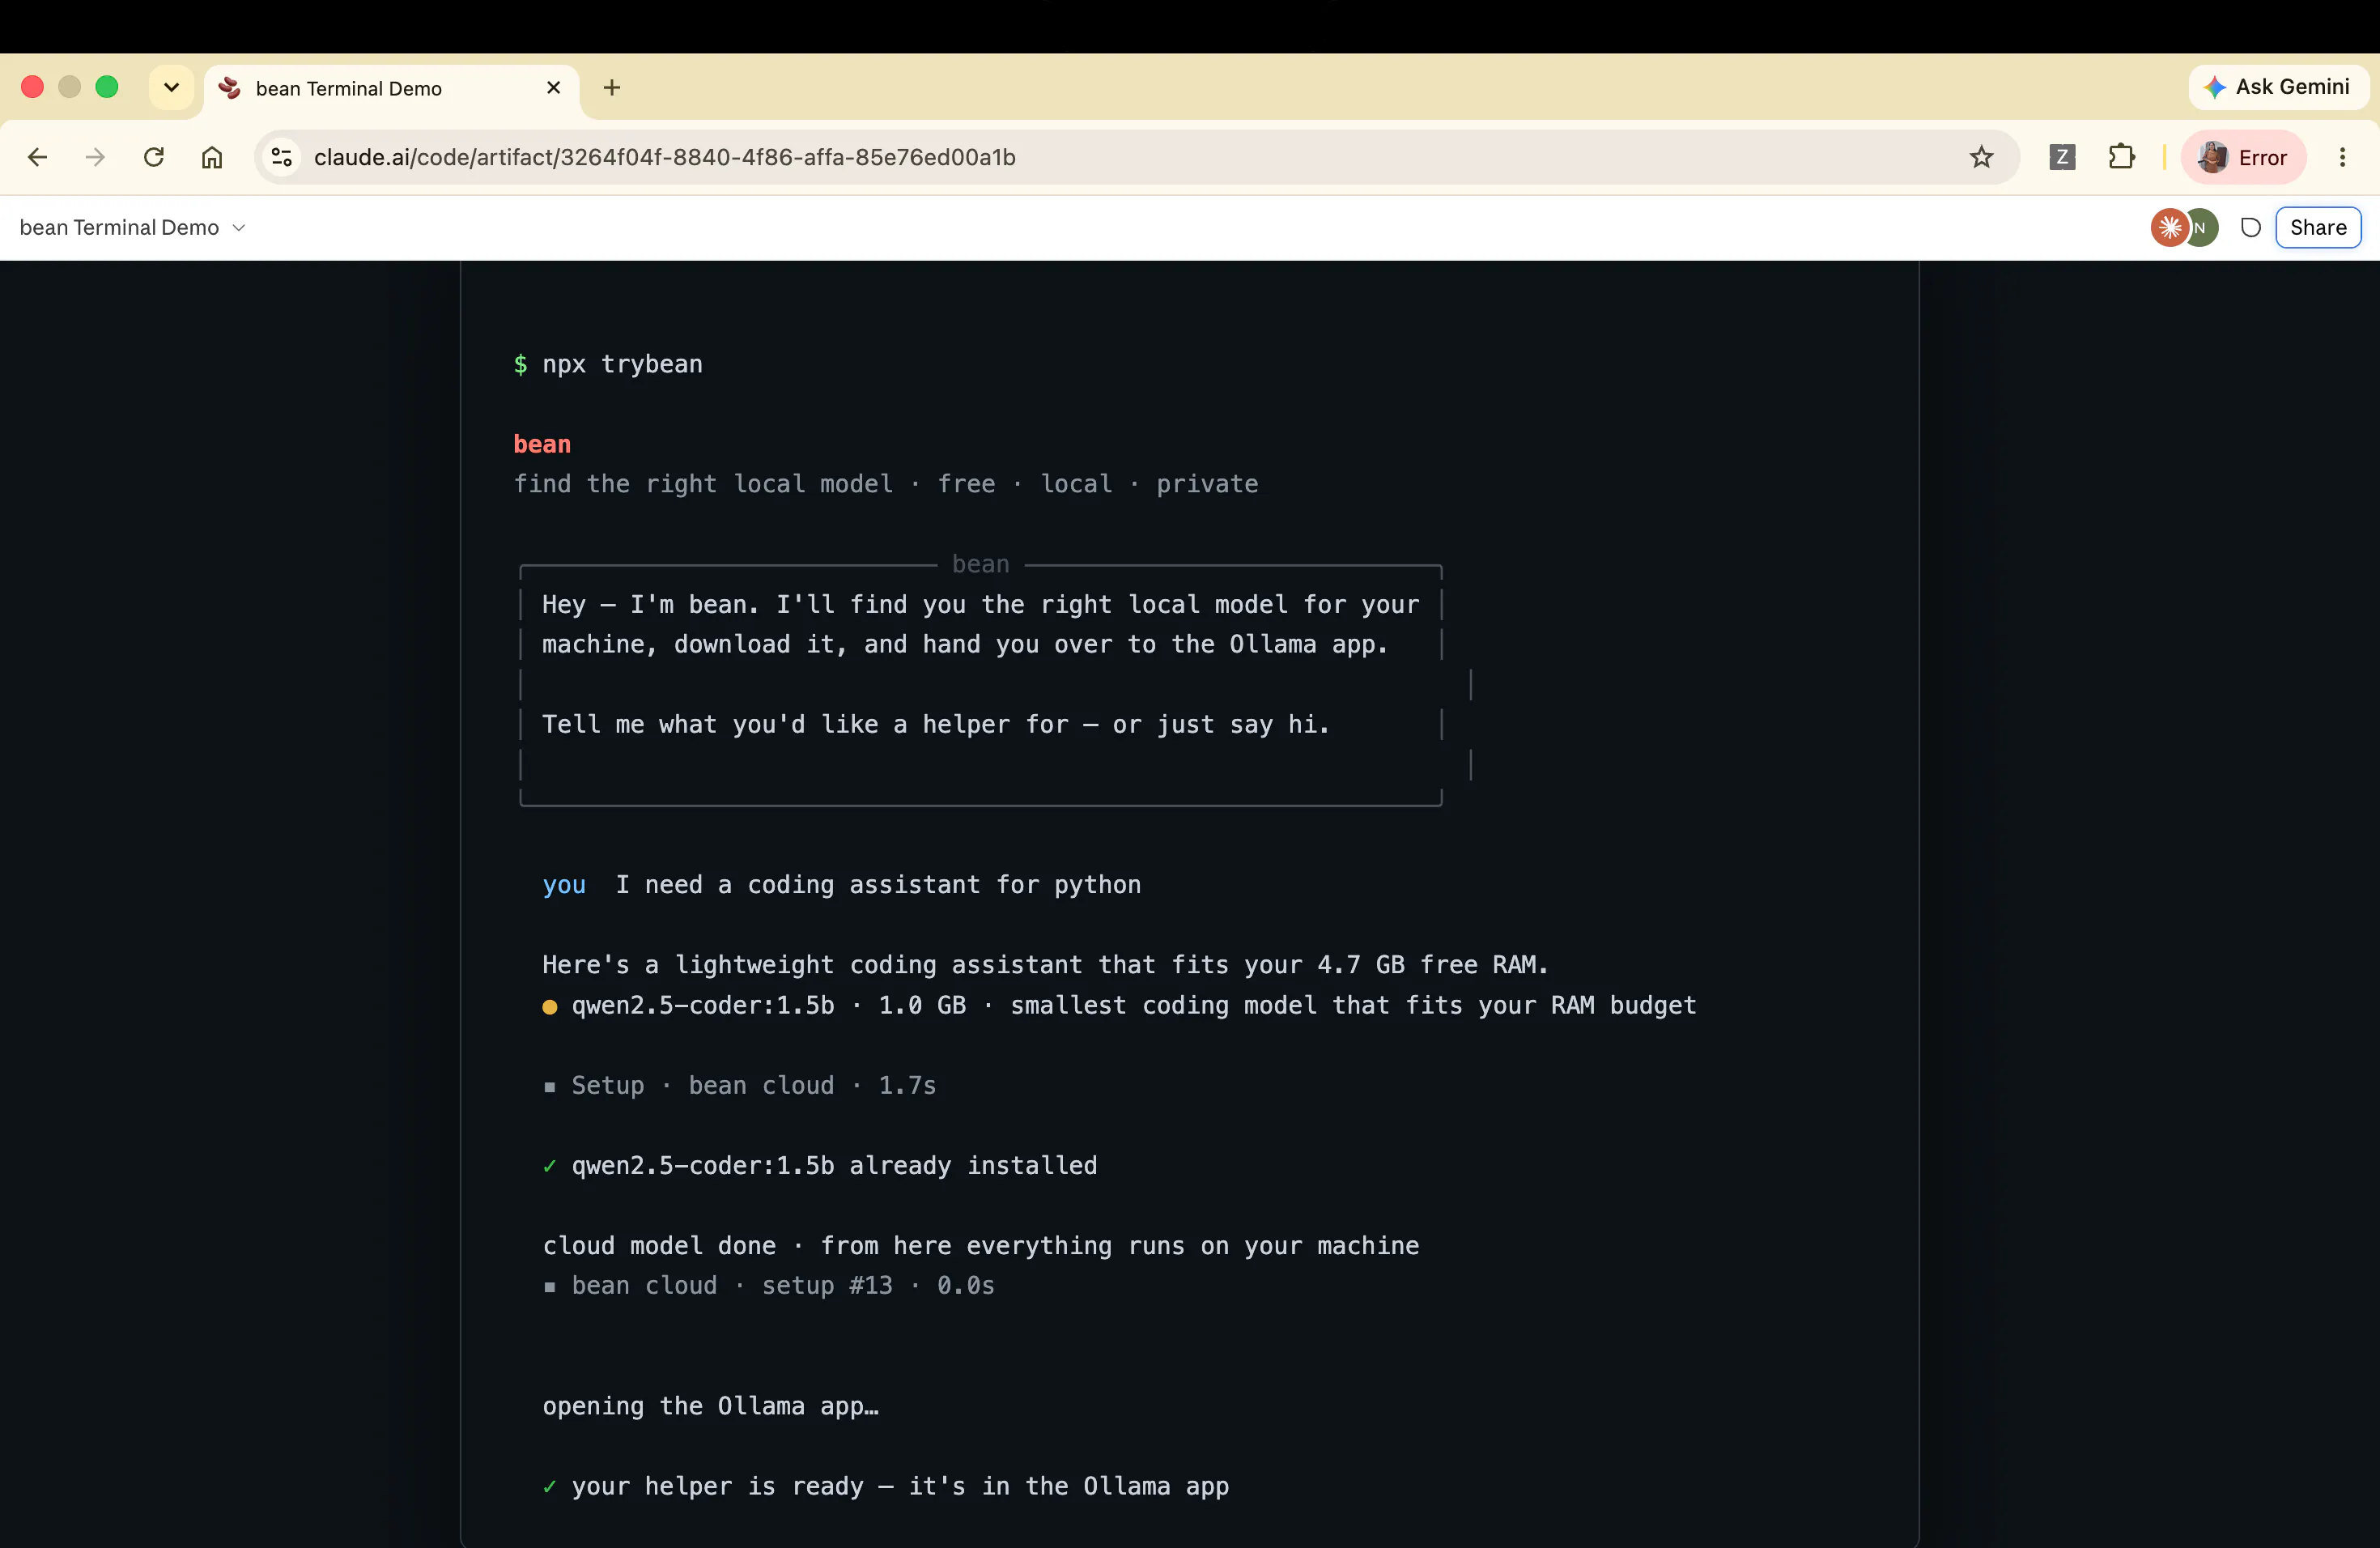Expand the tab search dropdown arrow

pos(171,87)
